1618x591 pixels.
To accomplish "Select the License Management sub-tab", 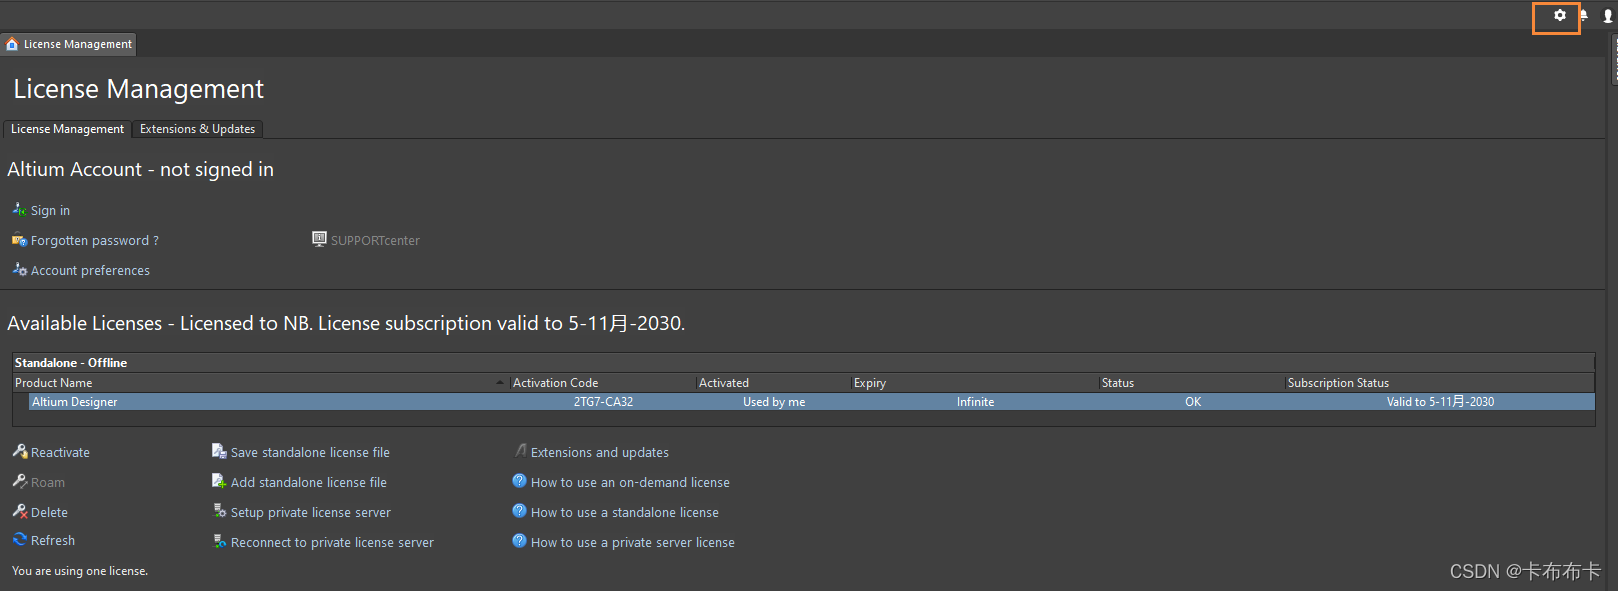I will [x=67, y=129].
